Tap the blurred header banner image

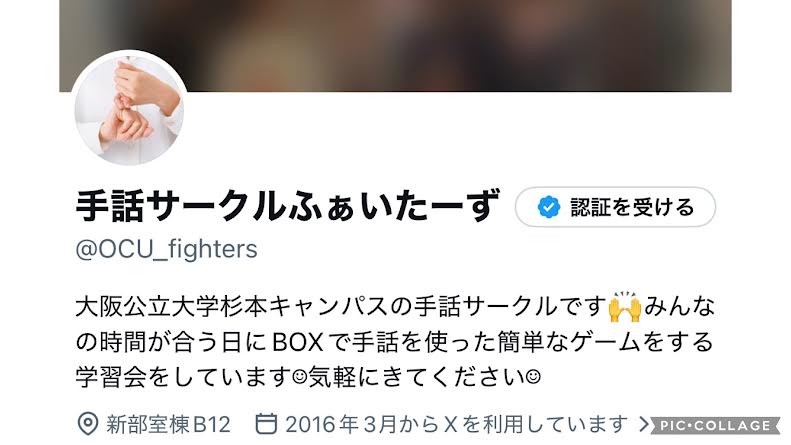[x=396, y=45]
